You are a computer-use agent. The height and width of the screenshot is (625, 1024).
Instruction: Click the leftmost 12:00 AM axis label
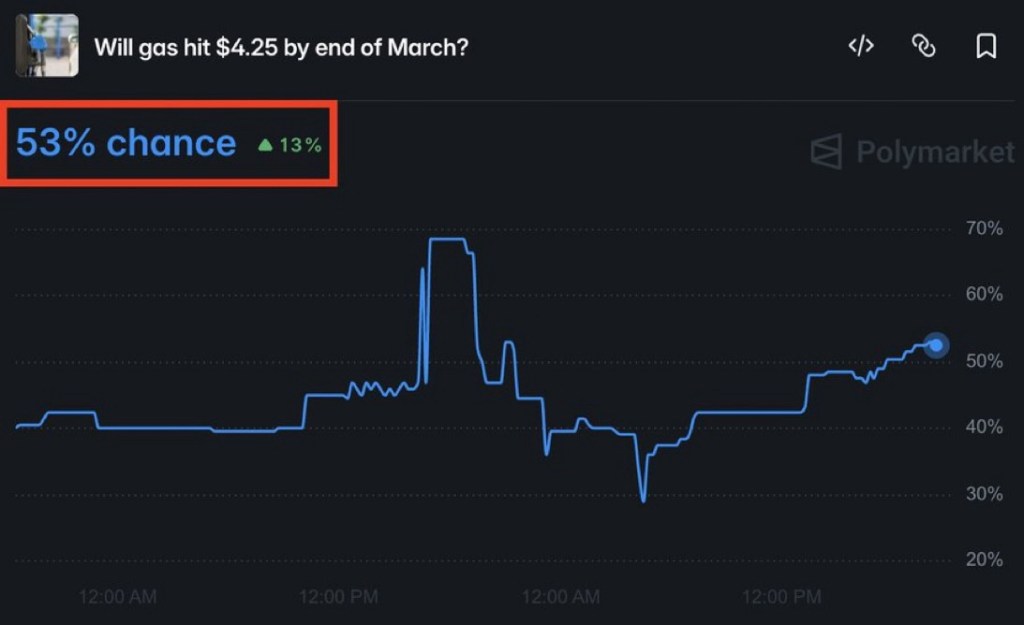(118, 597)
